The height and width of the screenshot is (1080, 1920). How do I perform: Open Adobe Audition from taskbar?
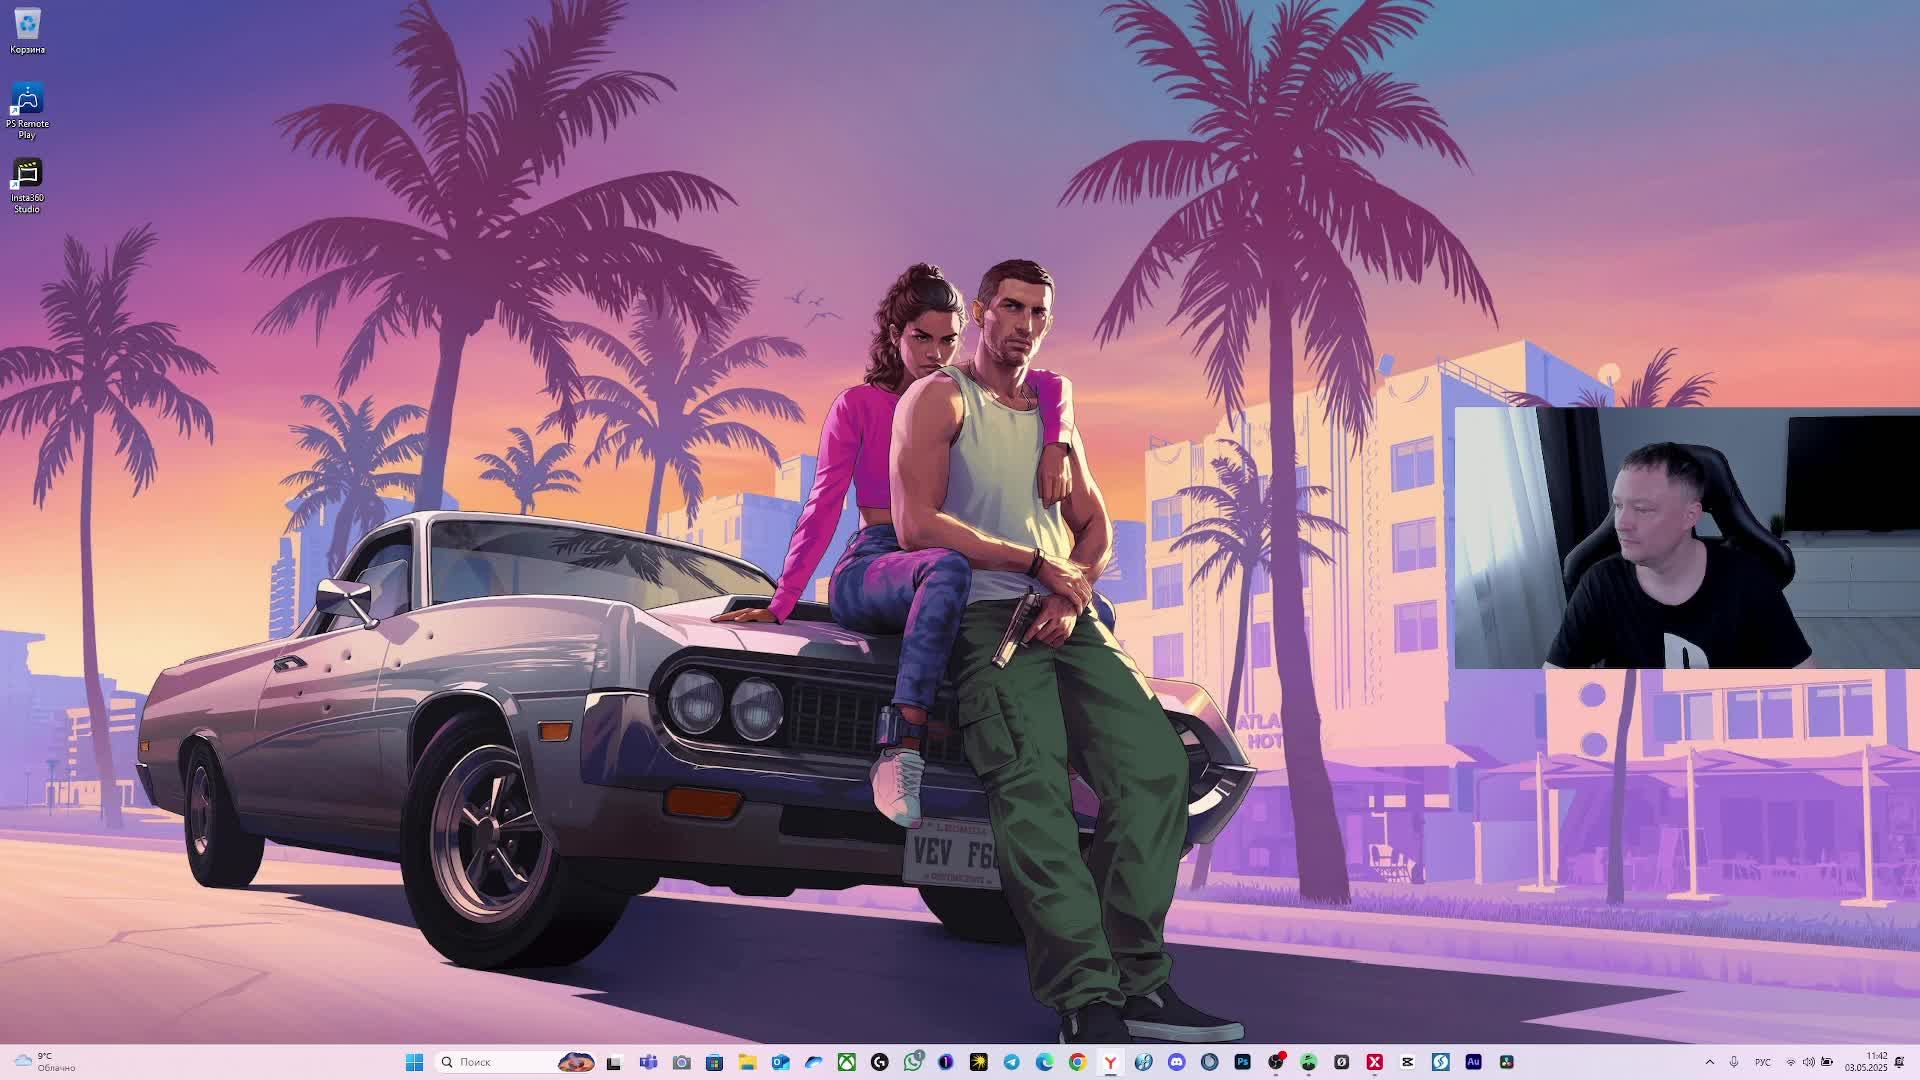tap(1473, 1062)
